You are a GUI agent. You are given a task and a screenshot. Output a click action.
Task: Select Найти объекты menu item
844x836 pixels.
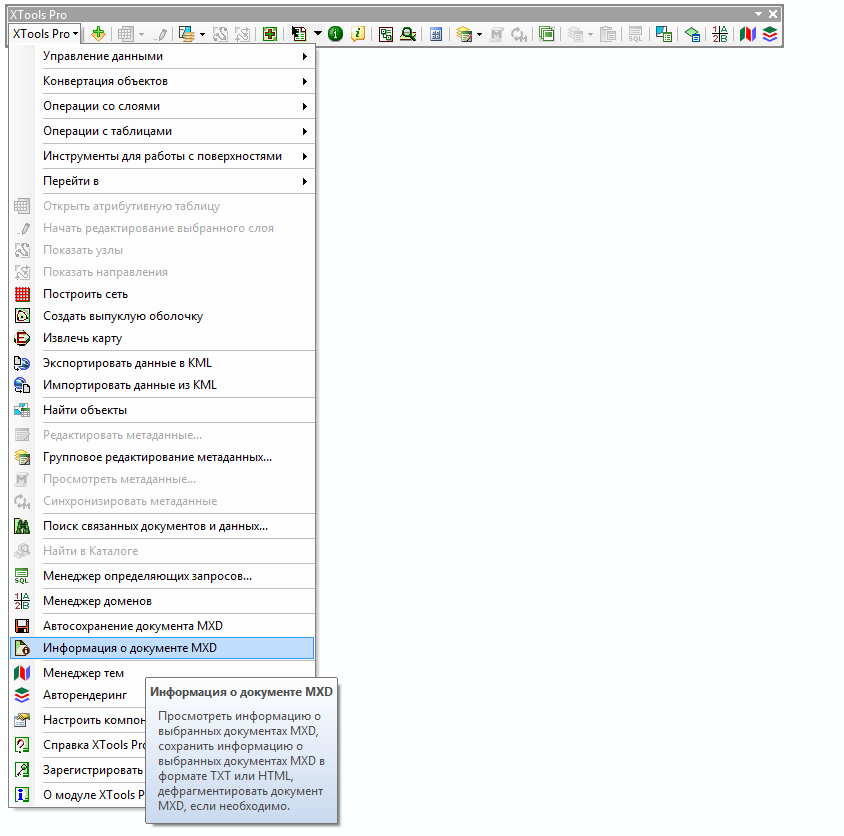coord(162,410)
